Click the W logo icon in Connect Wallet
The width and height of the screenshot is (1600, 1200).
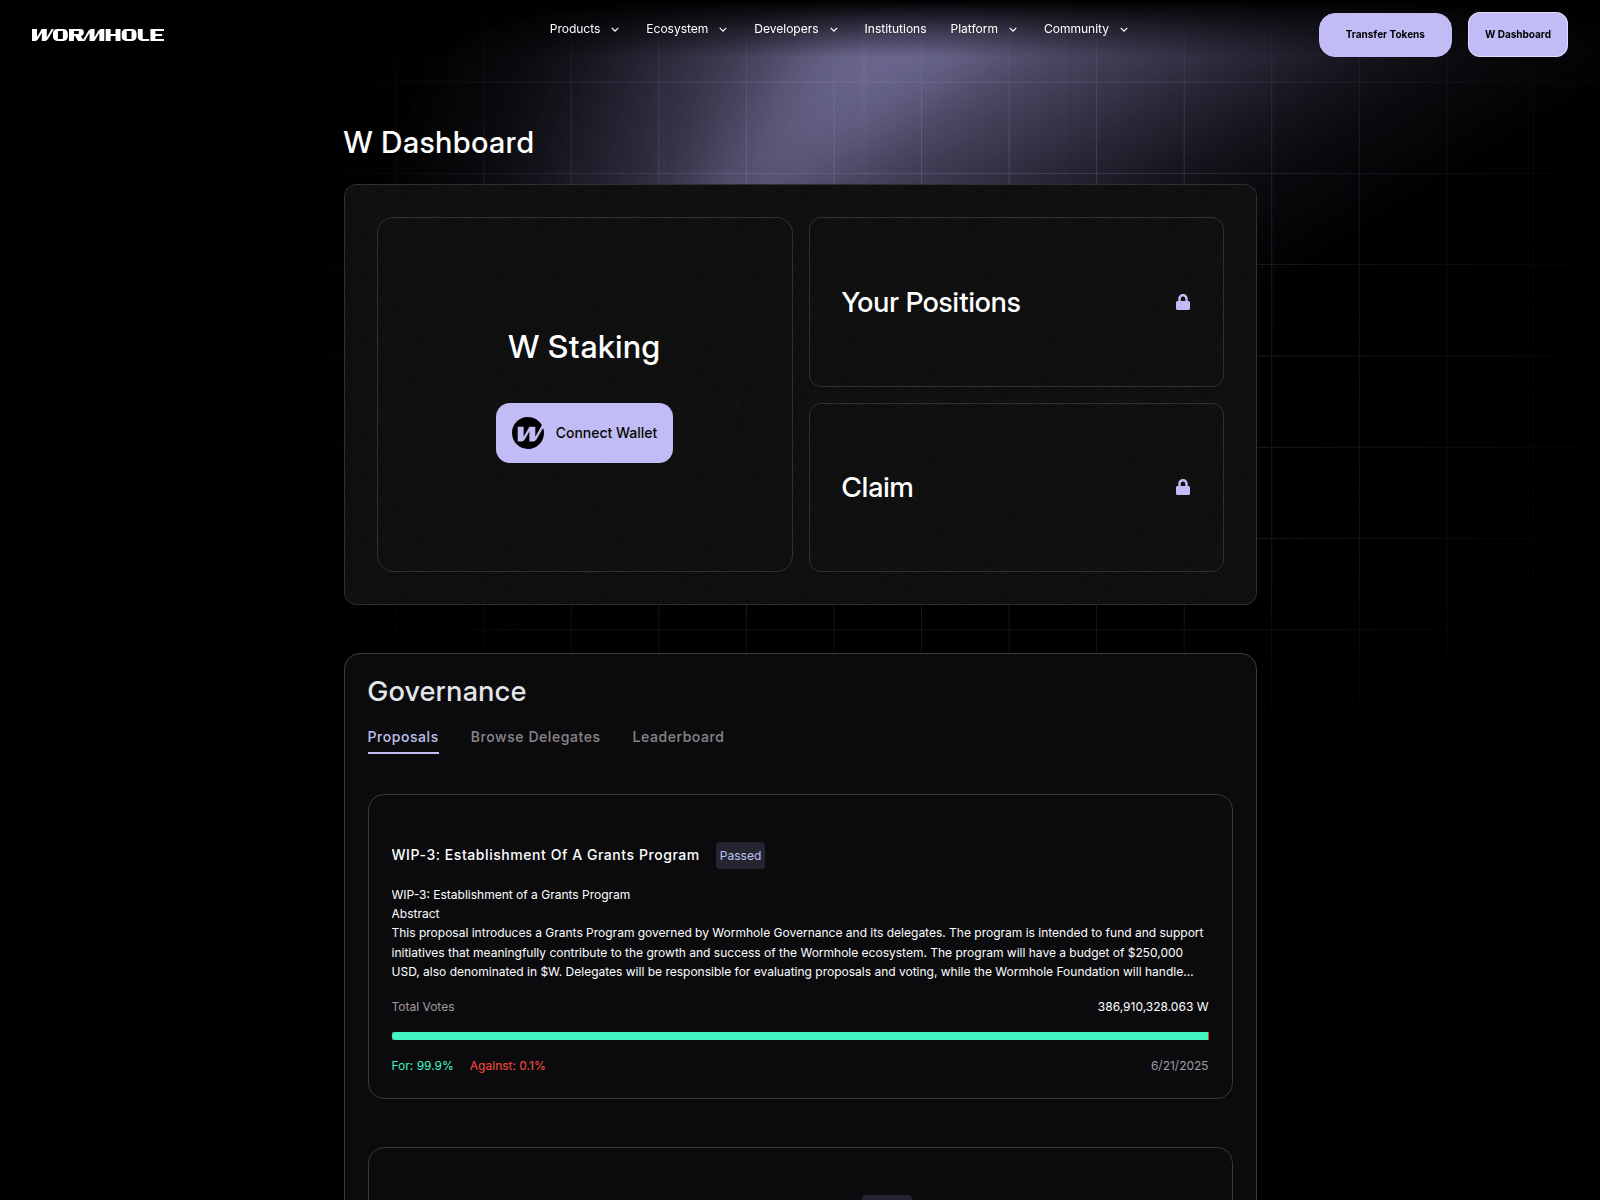tap(528, 433)
